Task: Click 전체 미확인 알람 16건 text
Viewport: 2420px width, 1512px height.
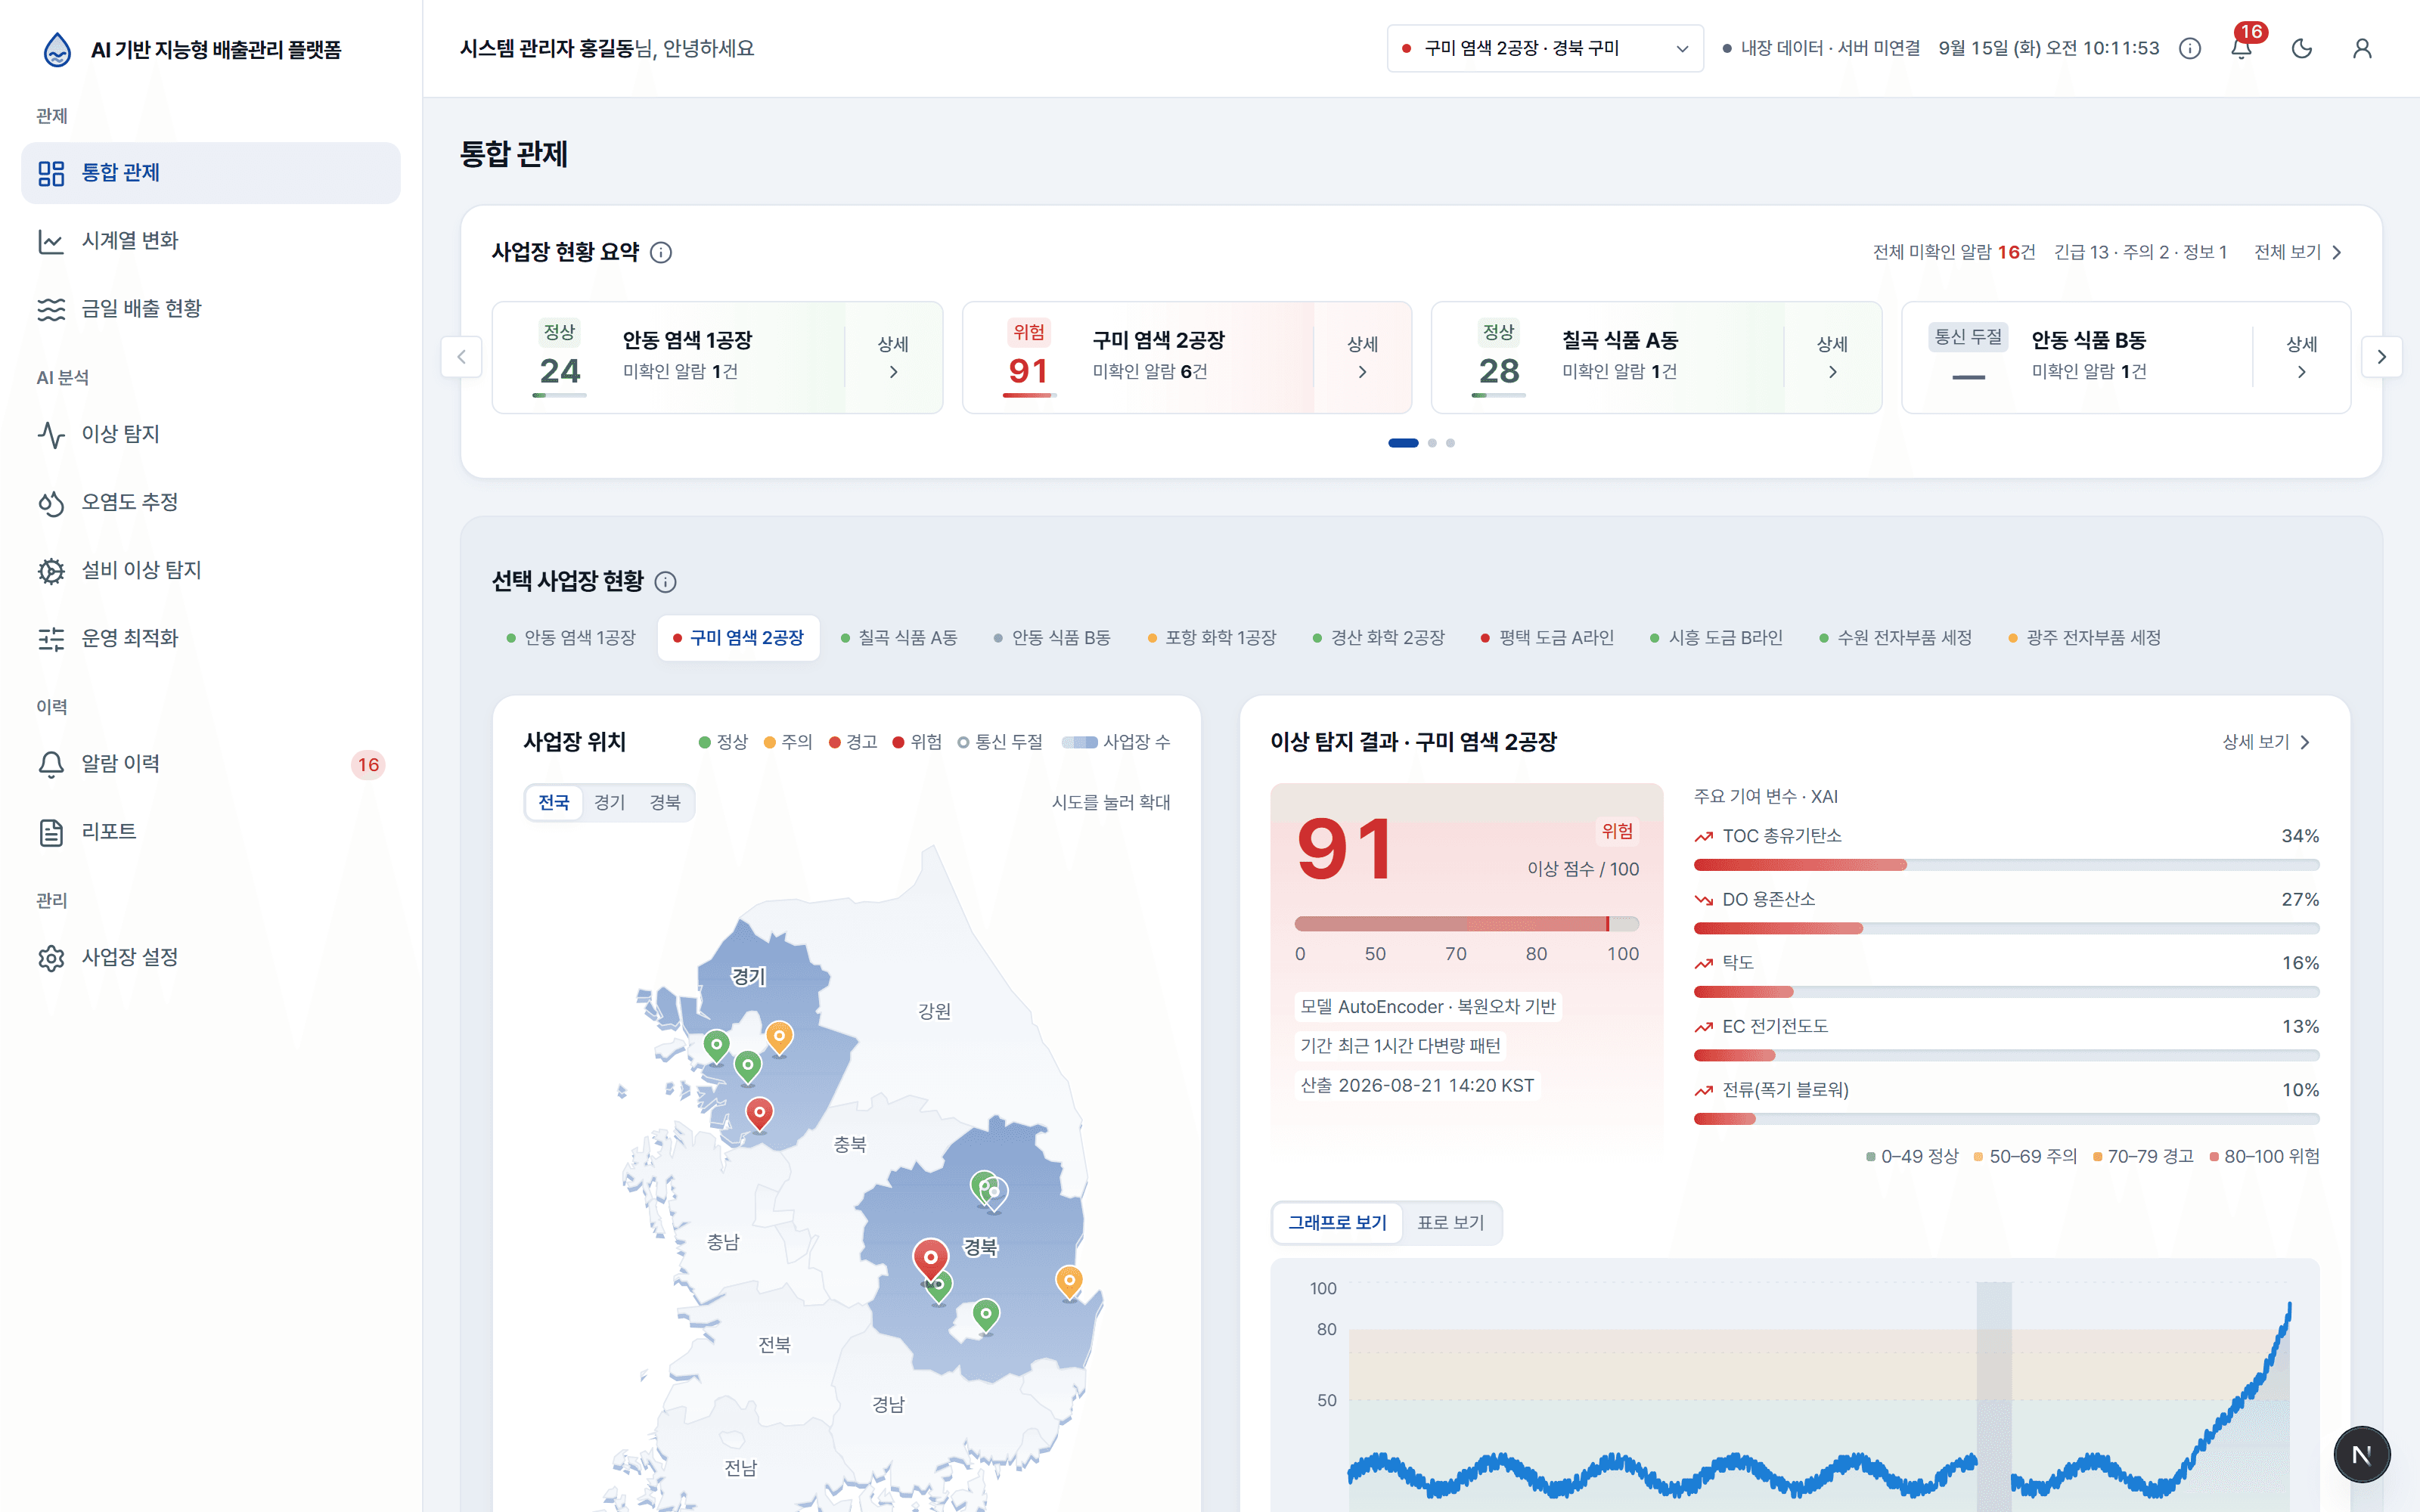Action: (x=1953, y=252)
